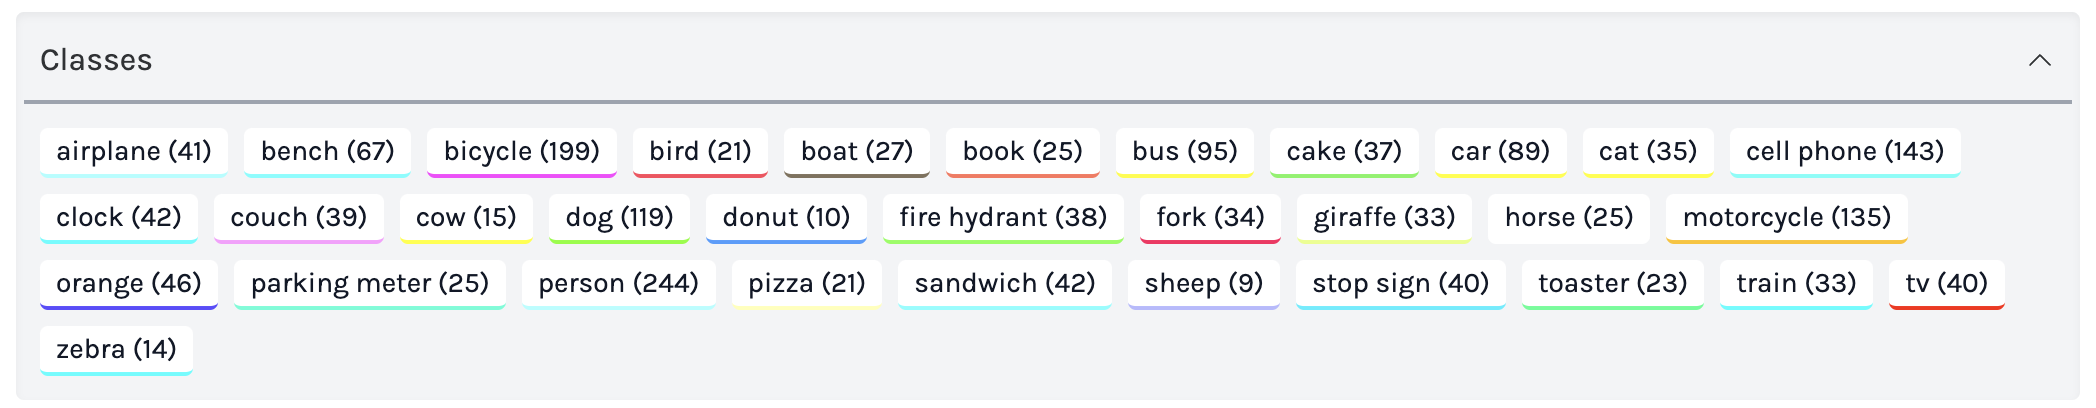Click the tv (40) class chip

[1946, 283]
